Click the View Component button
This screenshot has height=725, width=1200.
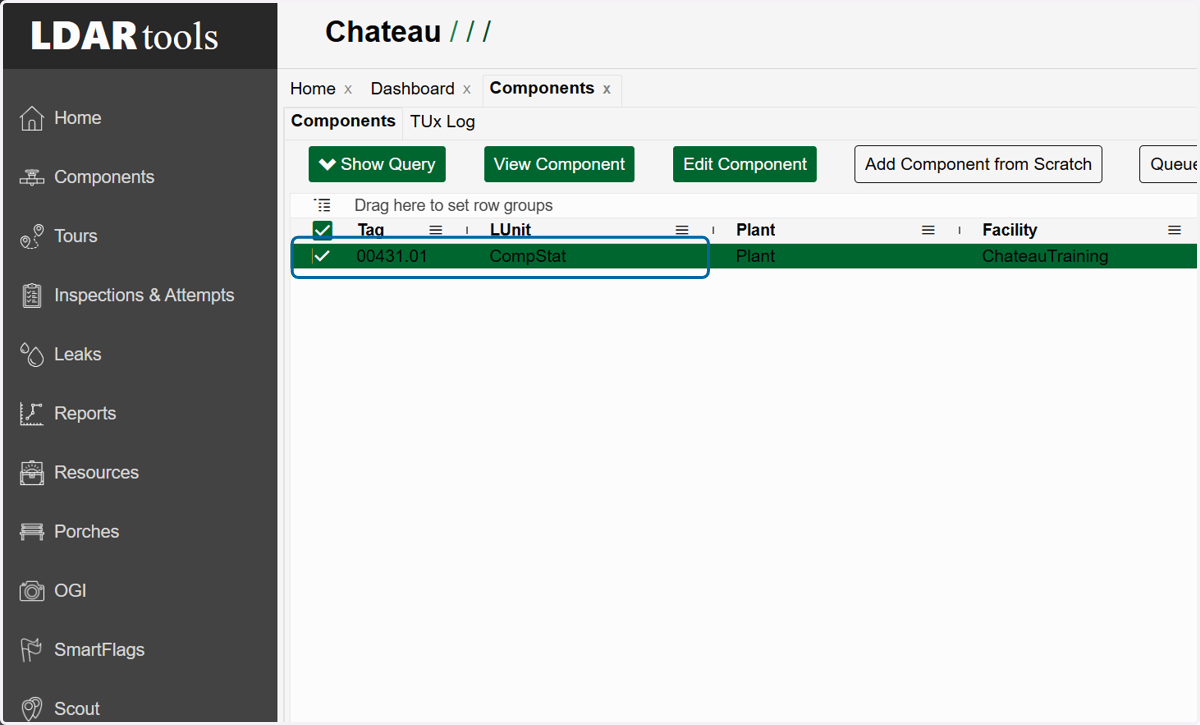[x=560, y=164]
